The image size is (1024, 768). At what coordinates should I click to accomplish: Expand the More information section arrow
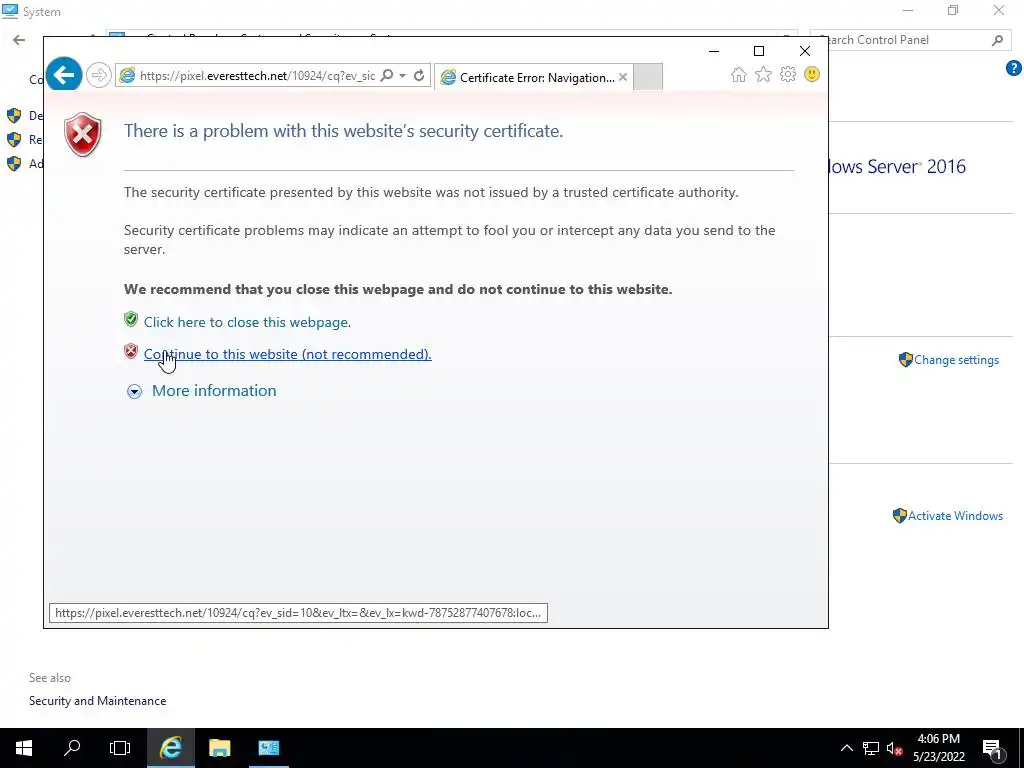point(134,391)
